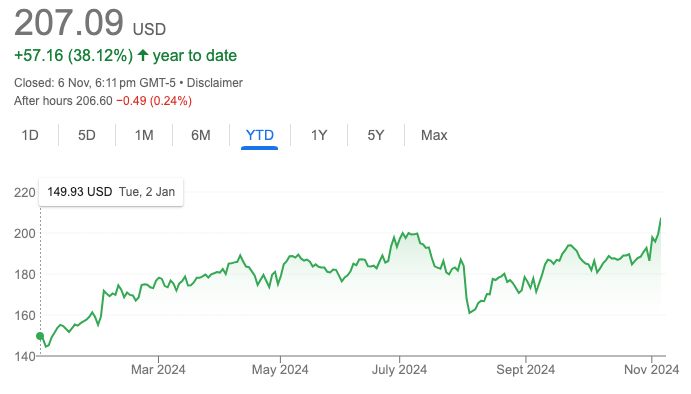691x394 pixels.
Task: Select the 1D time range tab
Action: pos(30,135)
